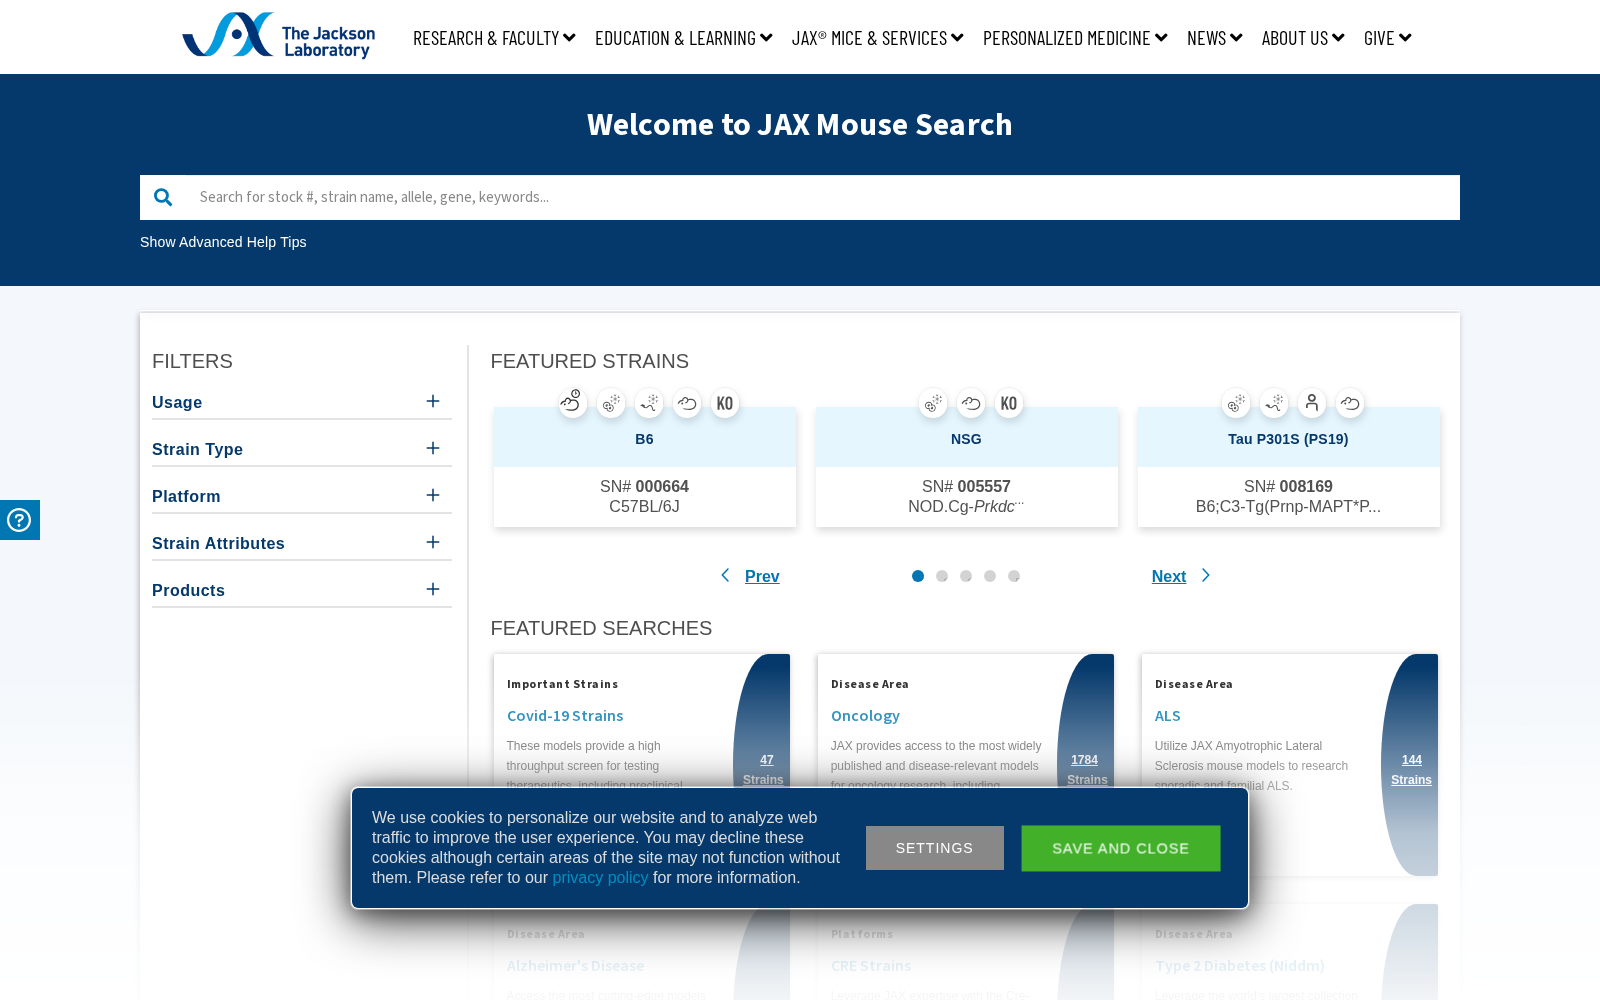Open the Education & Learning menu
This screenshot has width=1600, height=1000.
(684, 38)
